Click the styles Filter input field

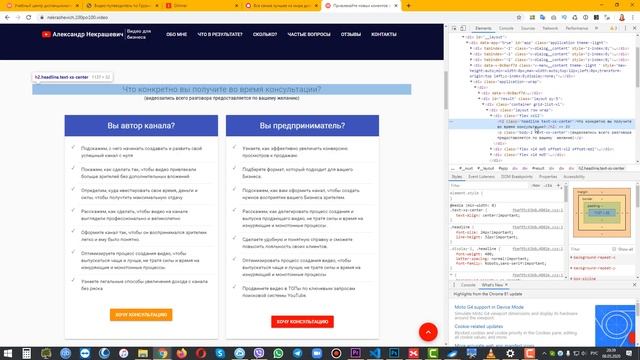coord(489,186)
